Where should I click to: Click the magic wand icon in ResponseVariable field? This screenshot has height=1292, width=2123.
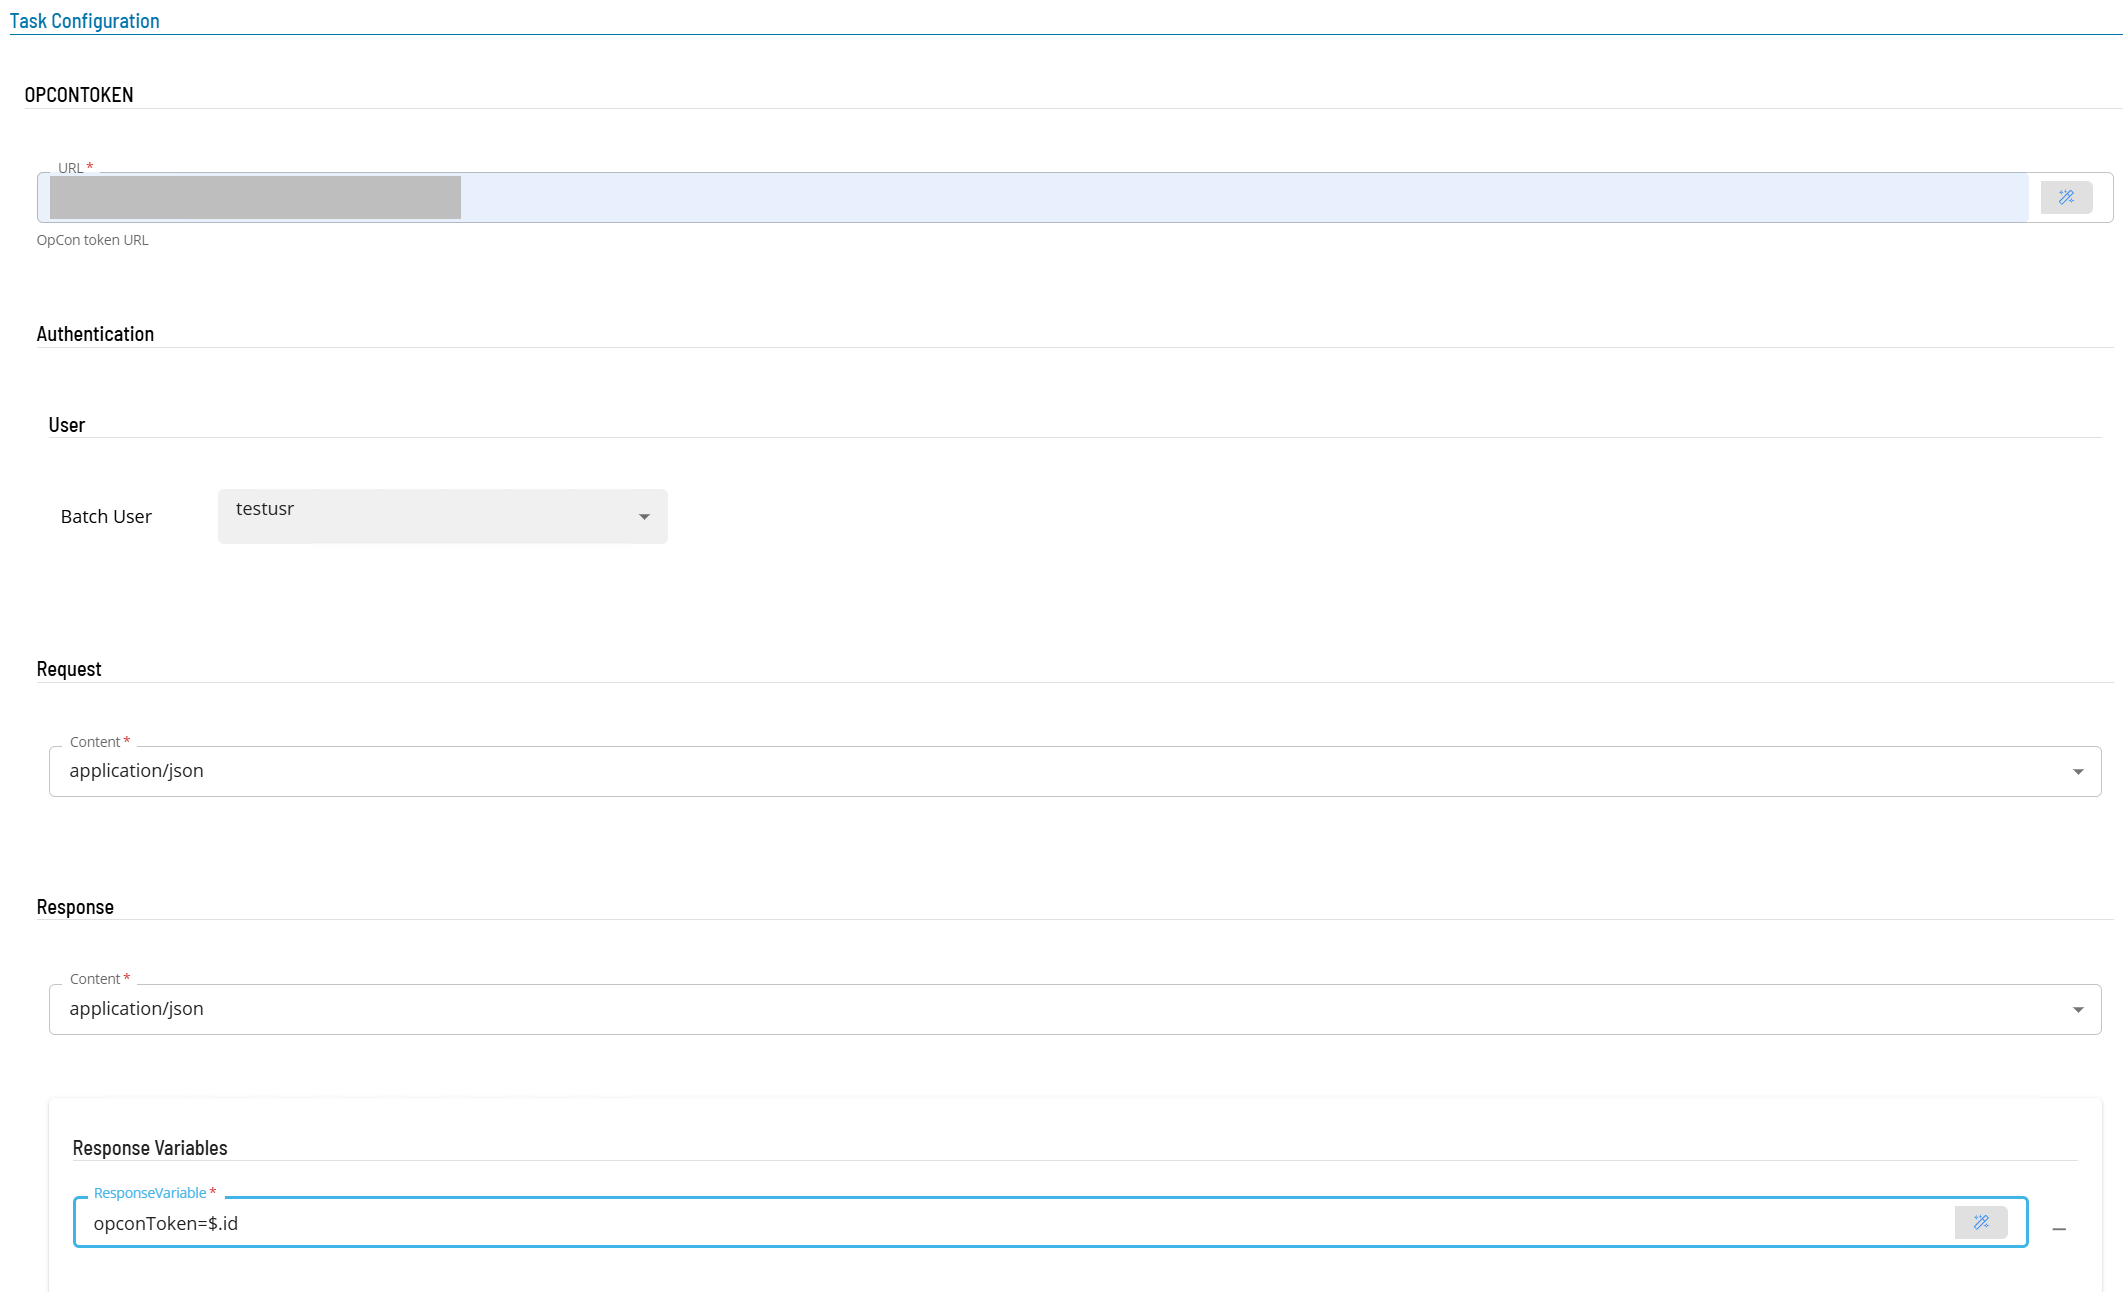pos(1981,1222)
